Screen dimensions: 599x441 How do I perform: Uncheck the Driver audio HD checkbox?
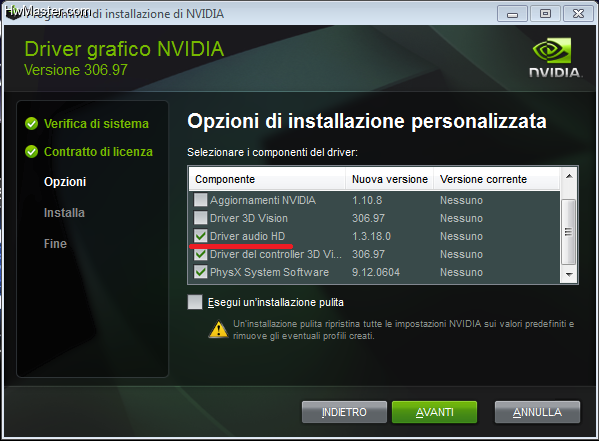click(200, 236)
